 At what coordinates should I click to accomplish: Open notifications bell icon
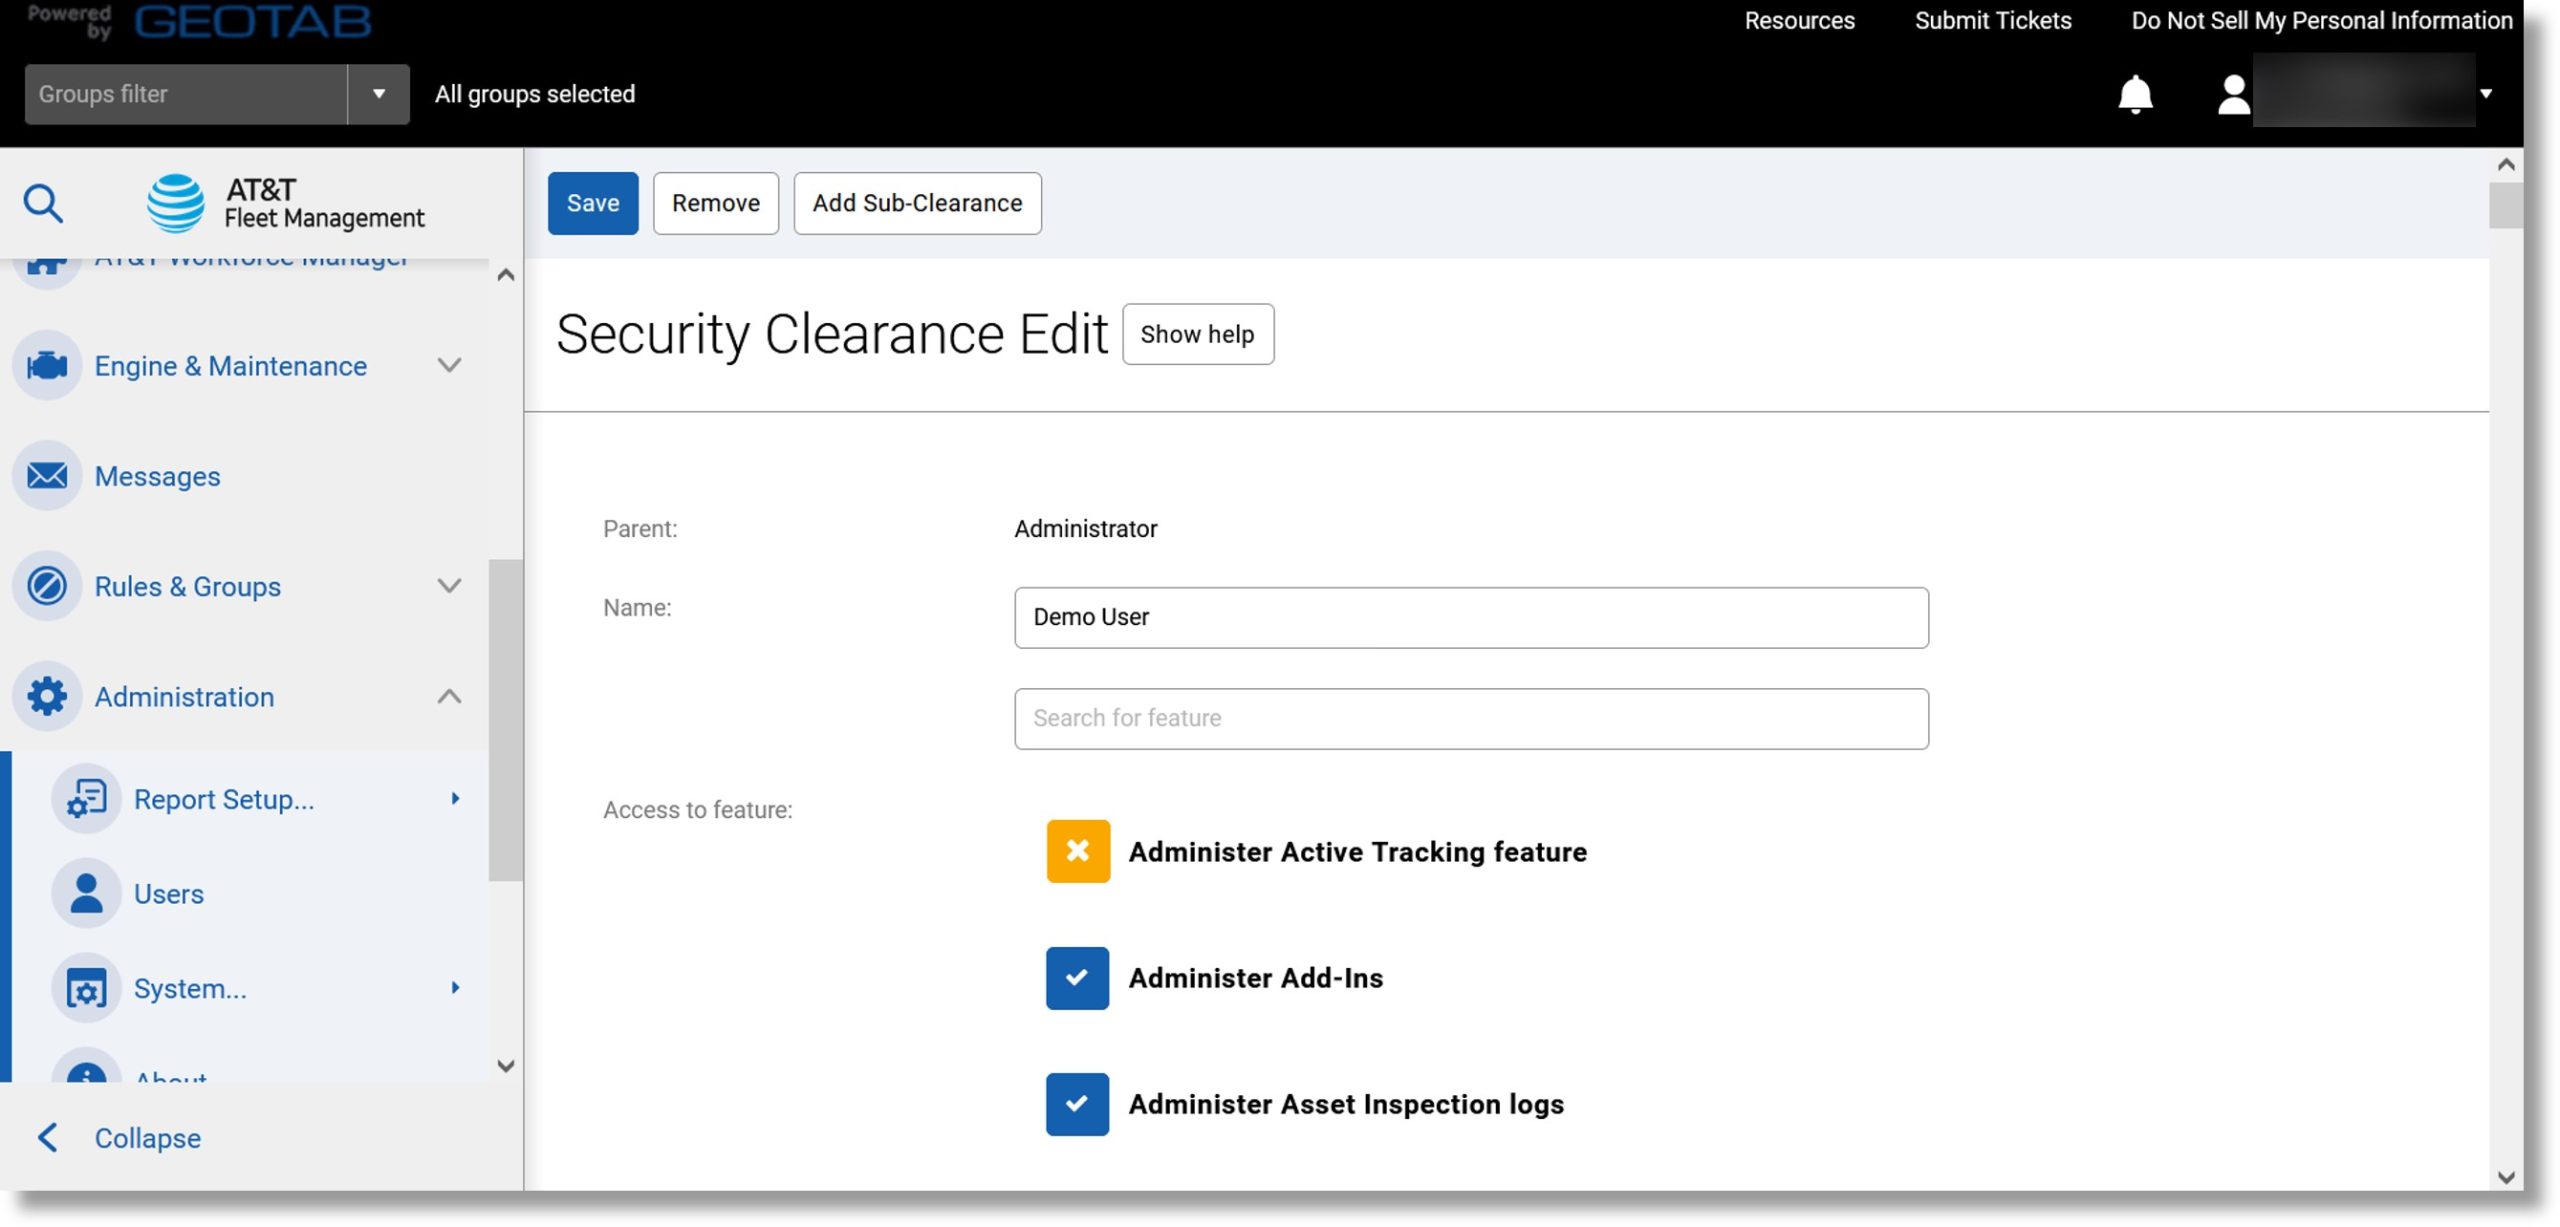pos(2135,94)
